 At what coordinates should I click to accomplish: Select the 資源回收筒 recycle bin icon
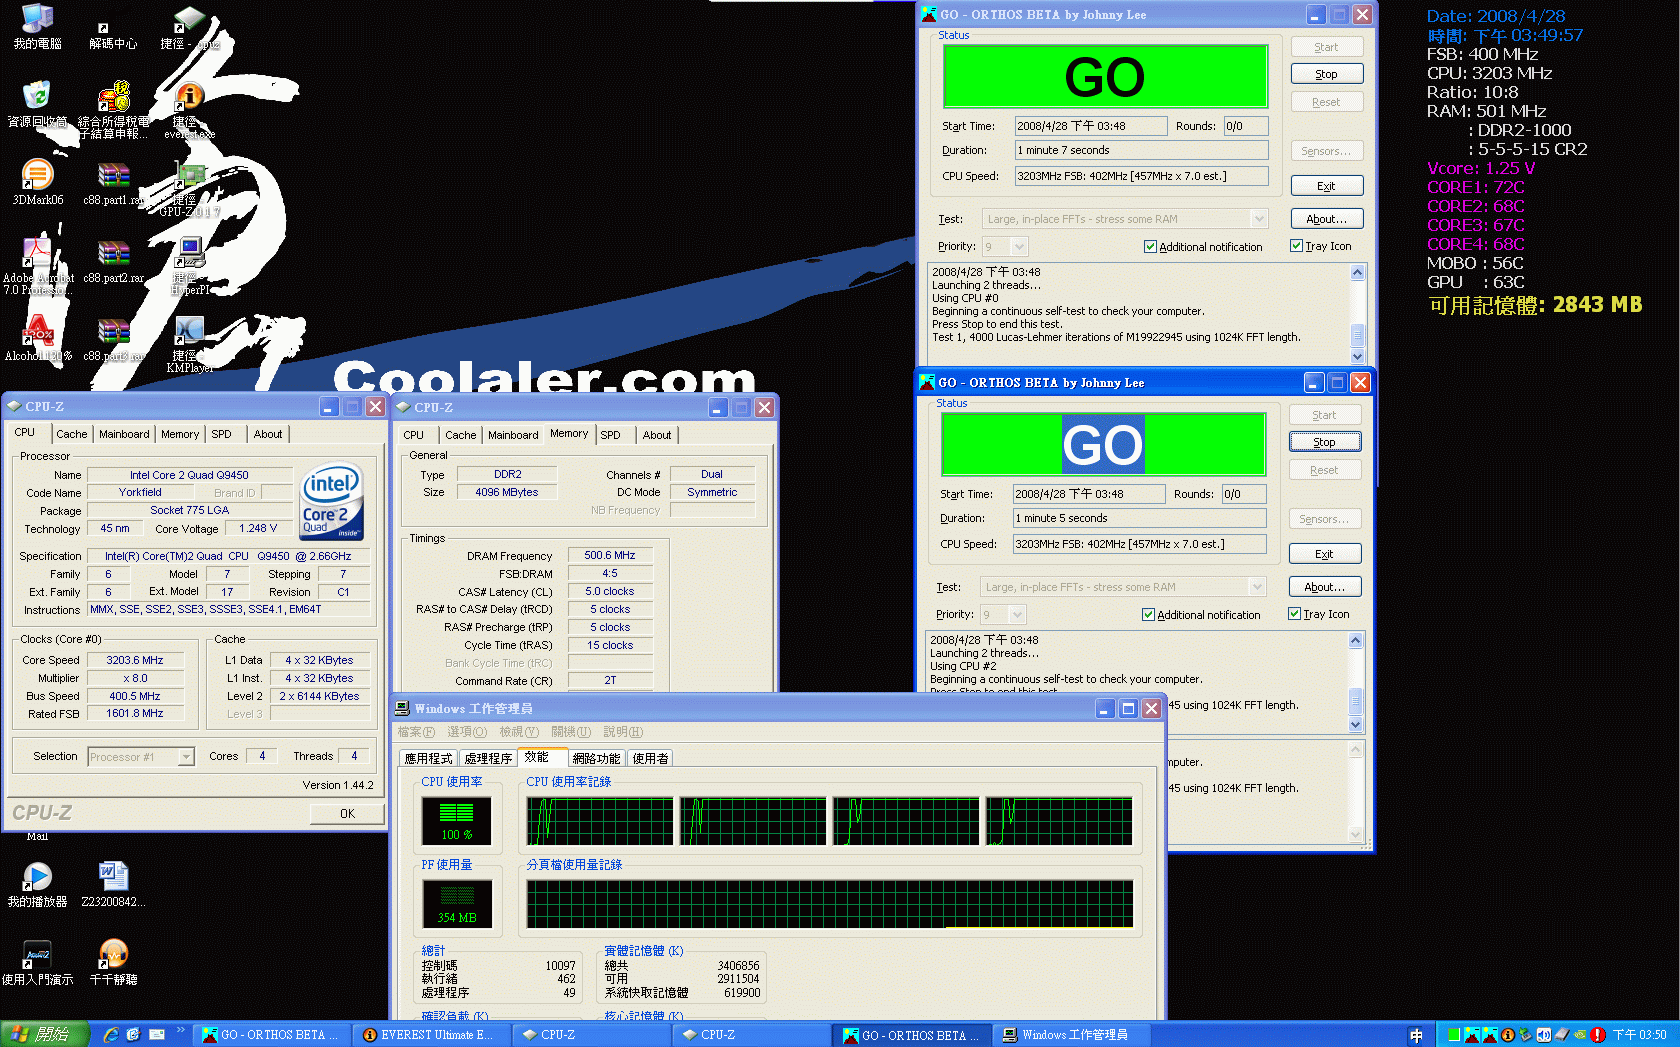point(37,104)
